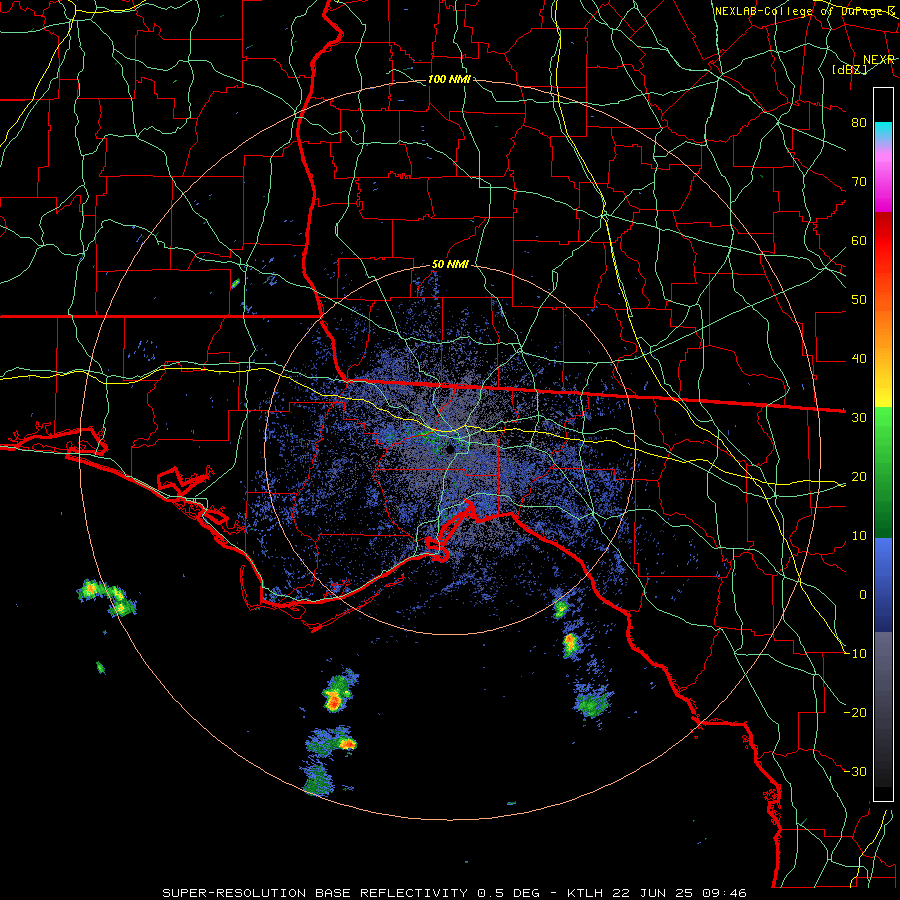Click the 10 value on the dBZ scale
900x900 pixels.
click(859, 536)
